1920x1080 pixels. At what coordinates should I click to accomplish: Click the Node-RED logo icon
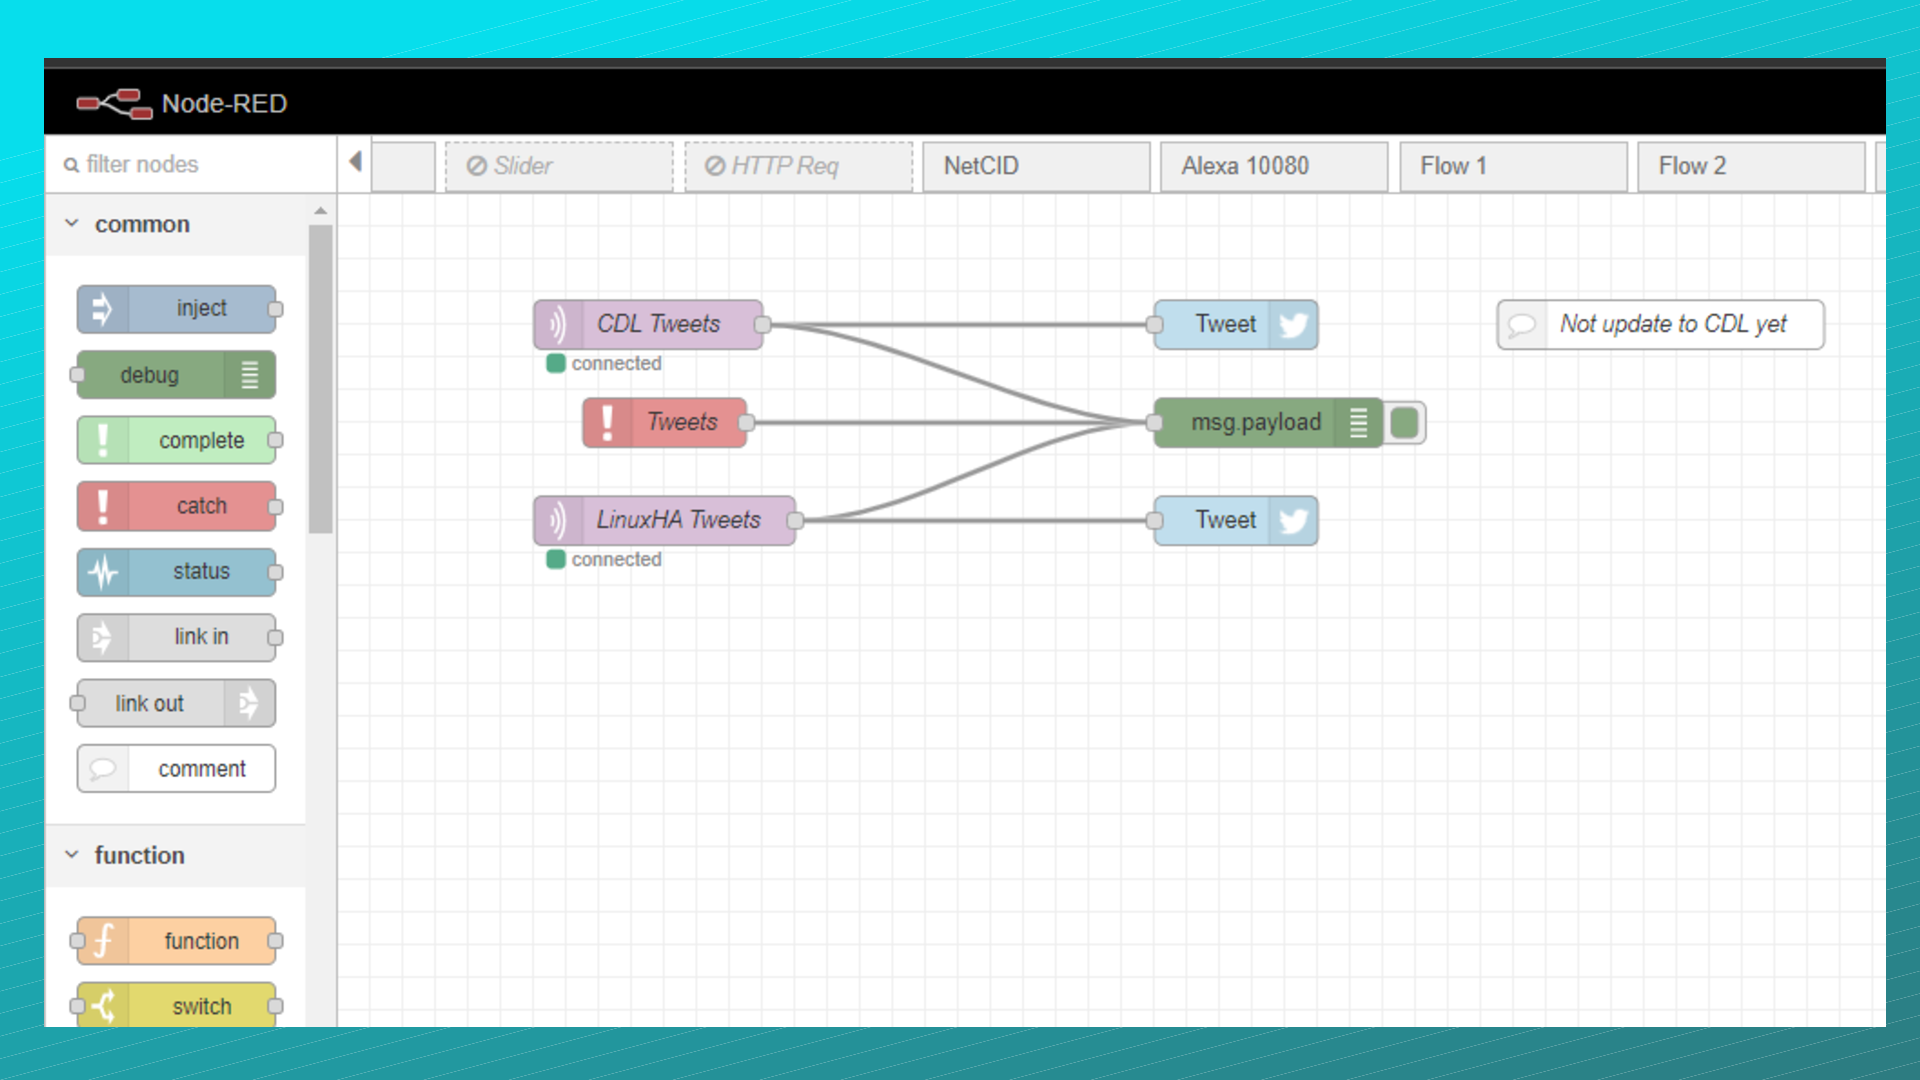[x=114, y=103]
